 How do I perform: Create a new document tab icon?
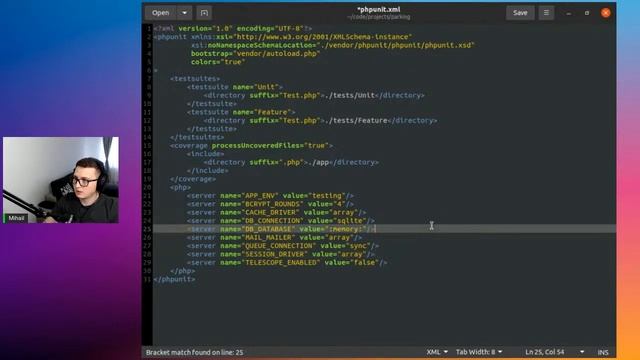point(204,13)
